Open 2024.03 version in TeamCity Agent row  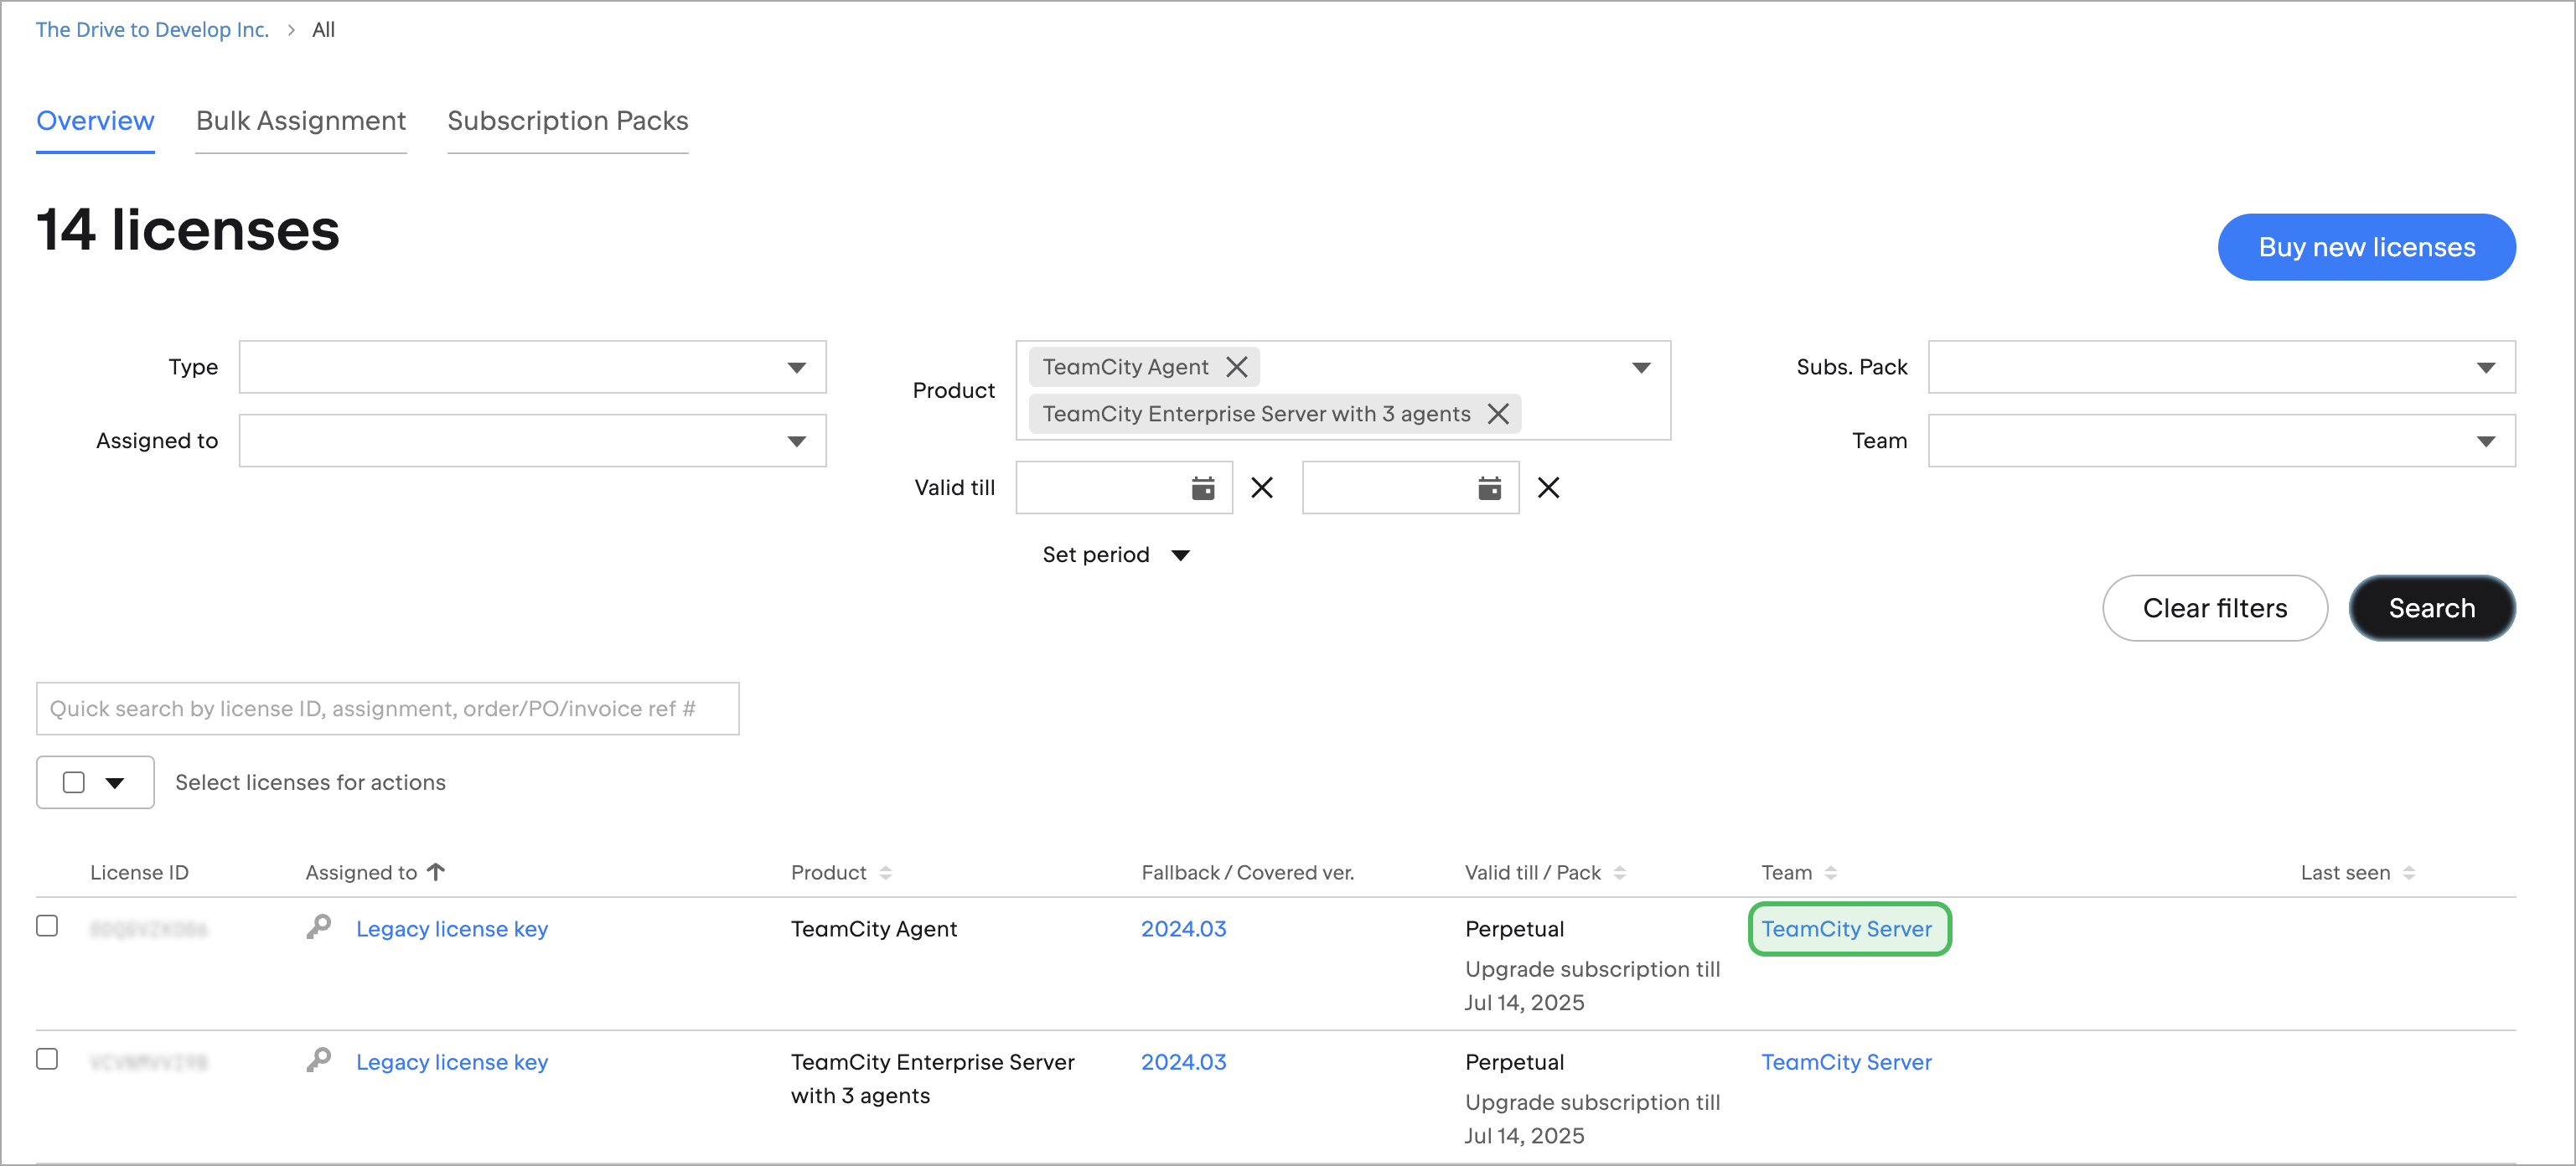tap(1183, 929)
